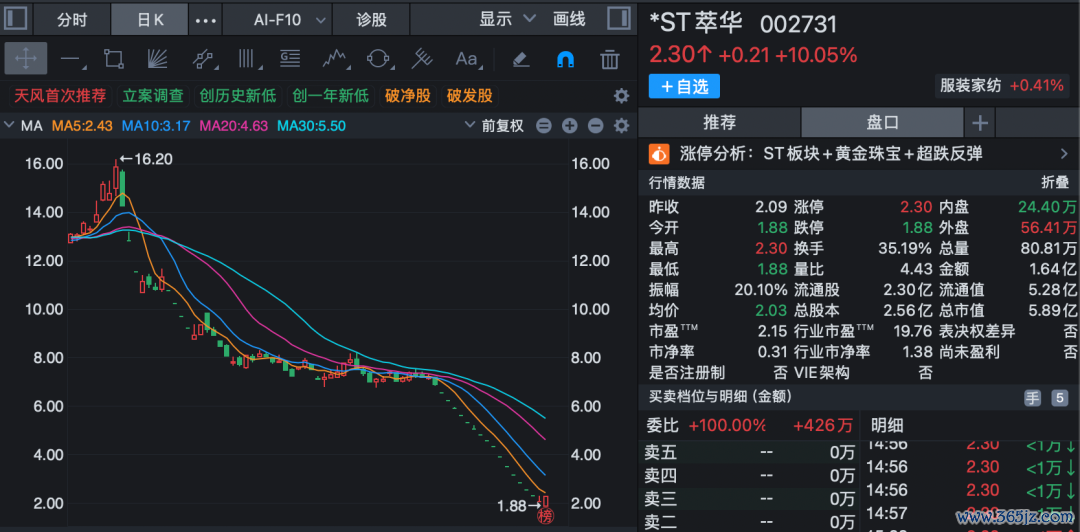
Task: Open the 显示 dropdown
Action: point(508,19)
